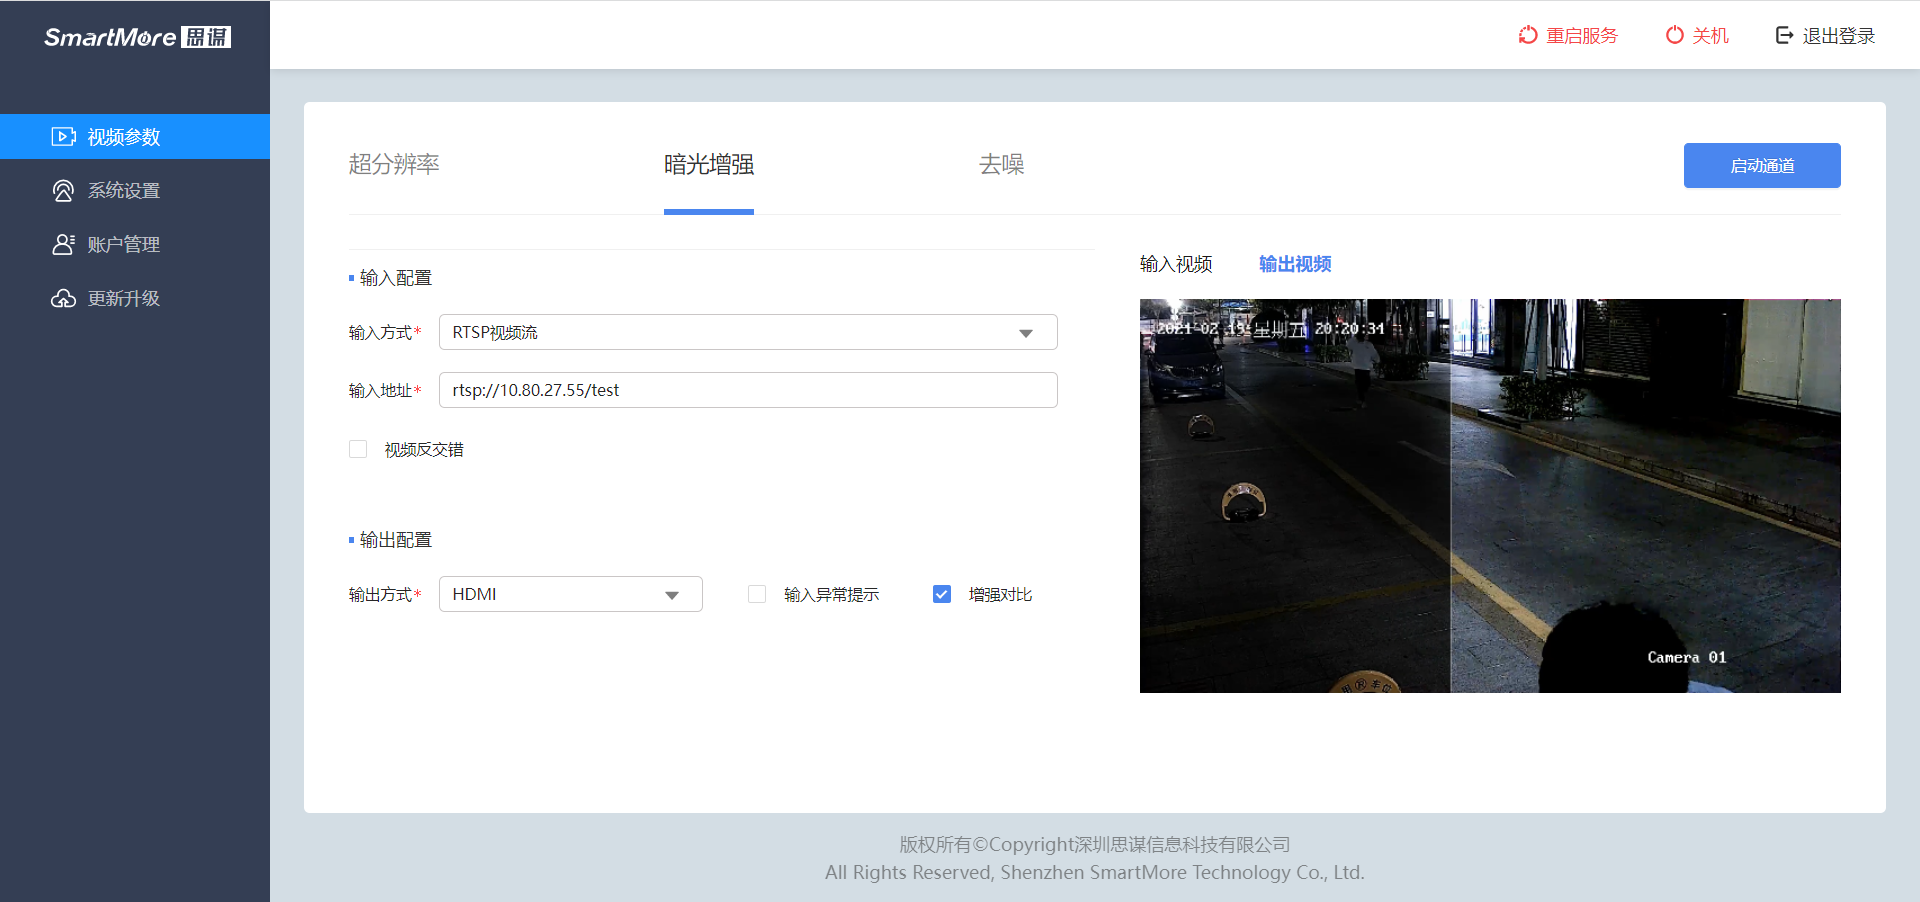Click the red power shutdown icon
This screenshot has height=902, width=1920.
[1674, 36]
